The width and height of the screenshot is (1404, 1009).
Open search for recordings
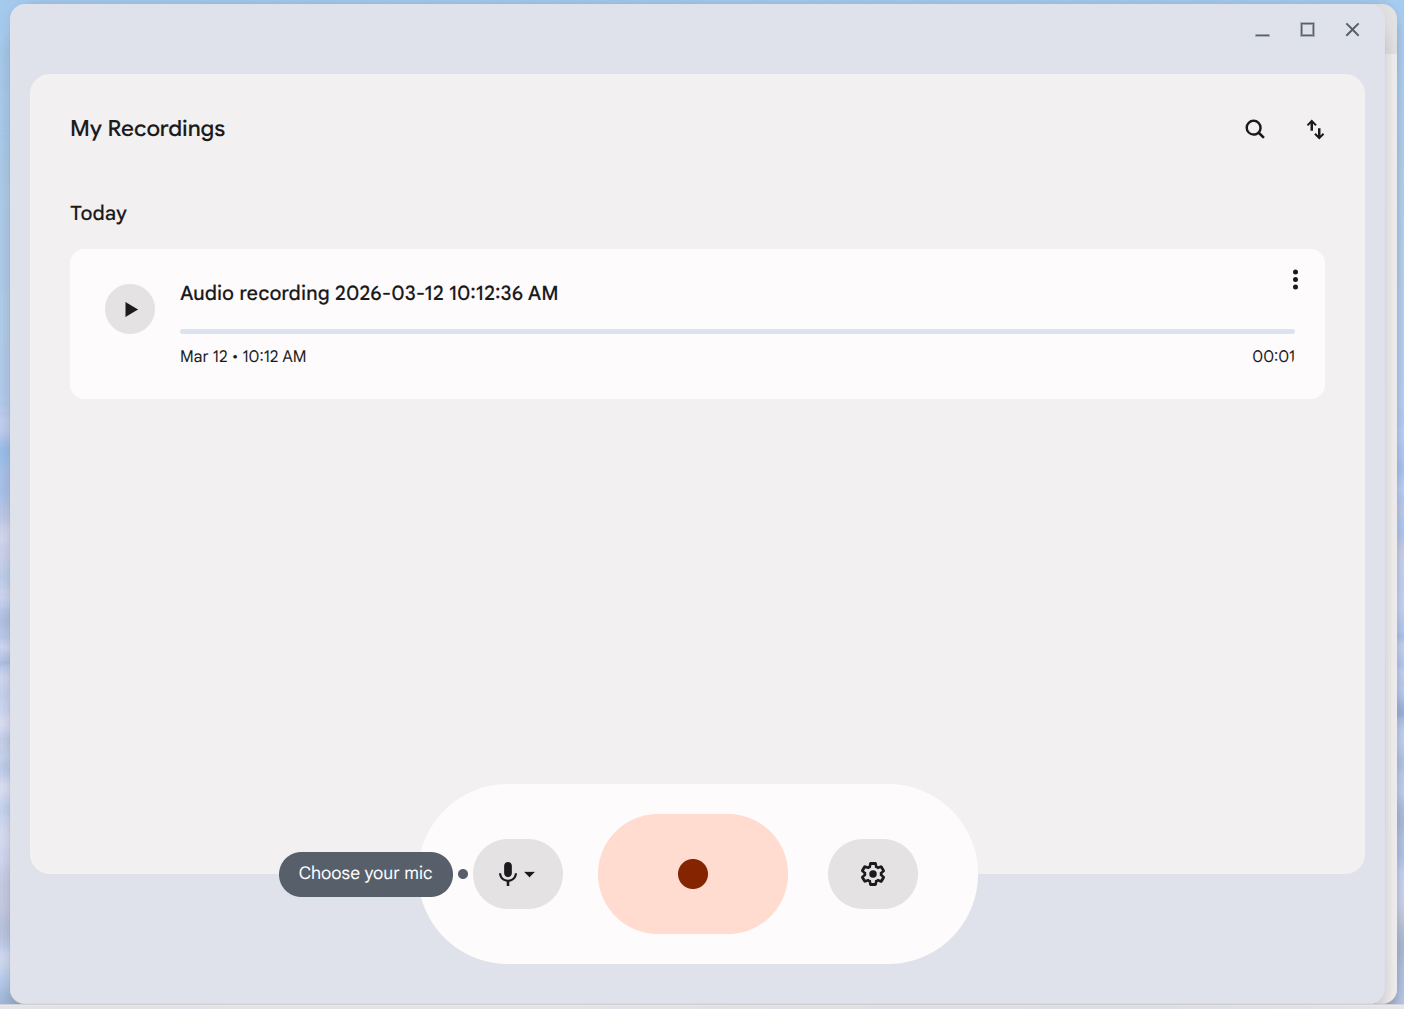click(1254, 129)
